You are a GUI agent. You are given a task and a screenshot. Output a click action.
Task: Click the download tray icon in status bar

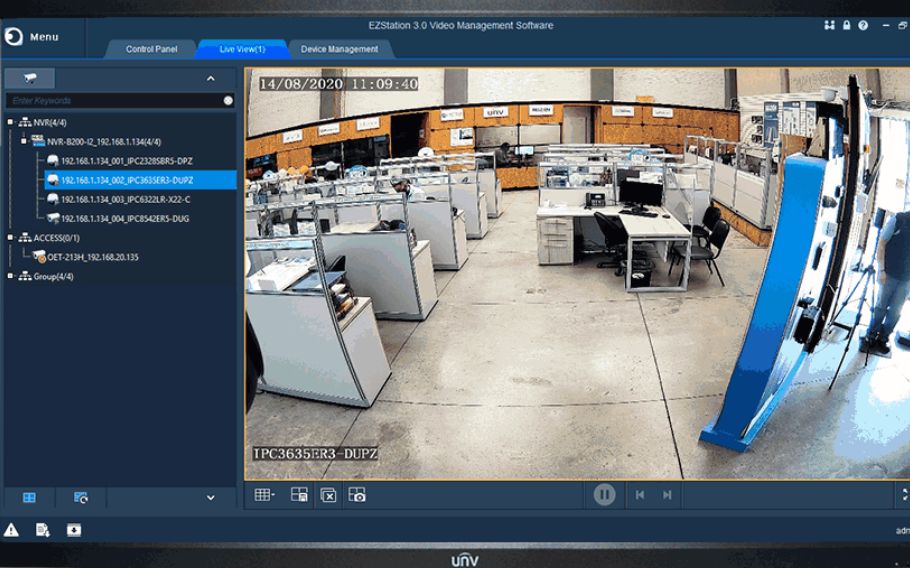coord(74,530)
